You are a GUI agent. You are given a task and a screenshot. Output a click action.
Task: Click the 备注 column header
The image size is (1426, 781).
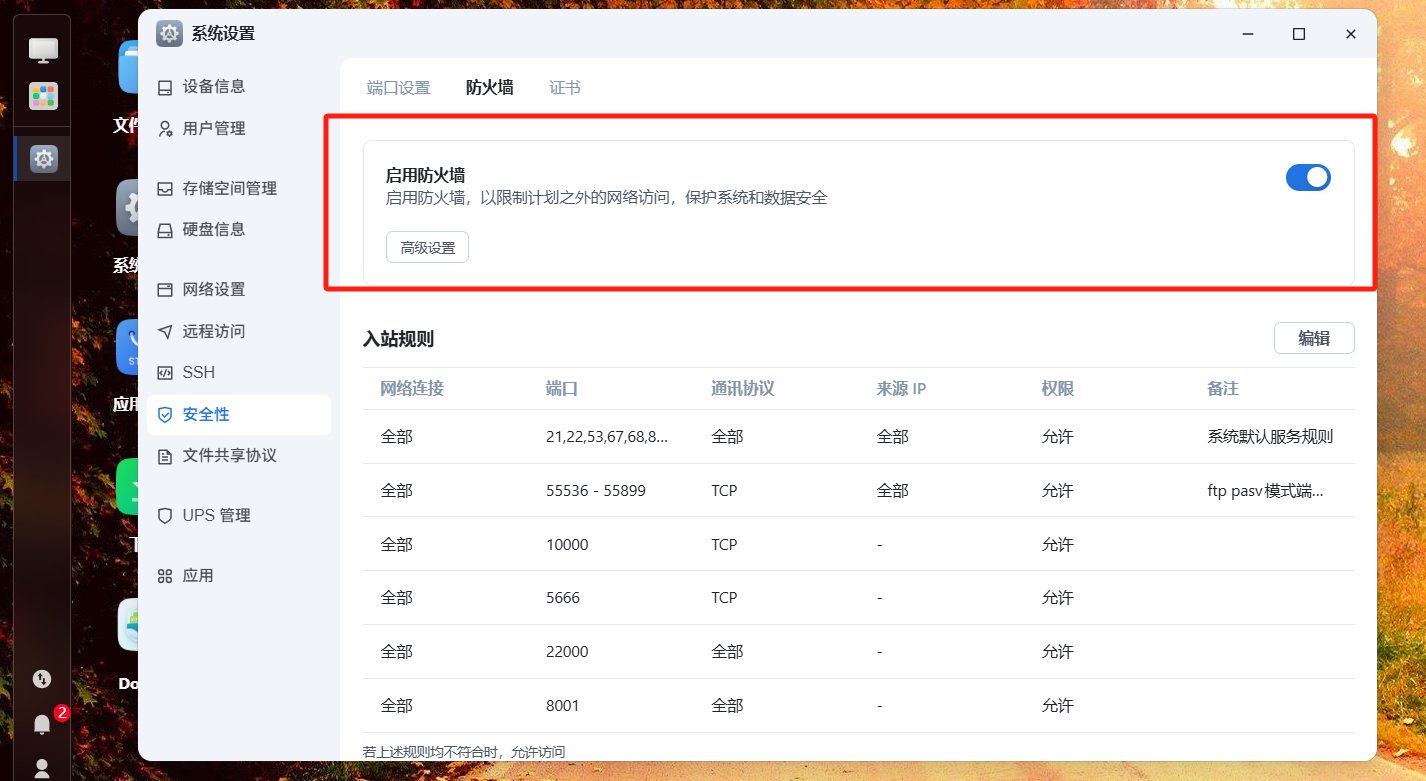click(1223, 389)
